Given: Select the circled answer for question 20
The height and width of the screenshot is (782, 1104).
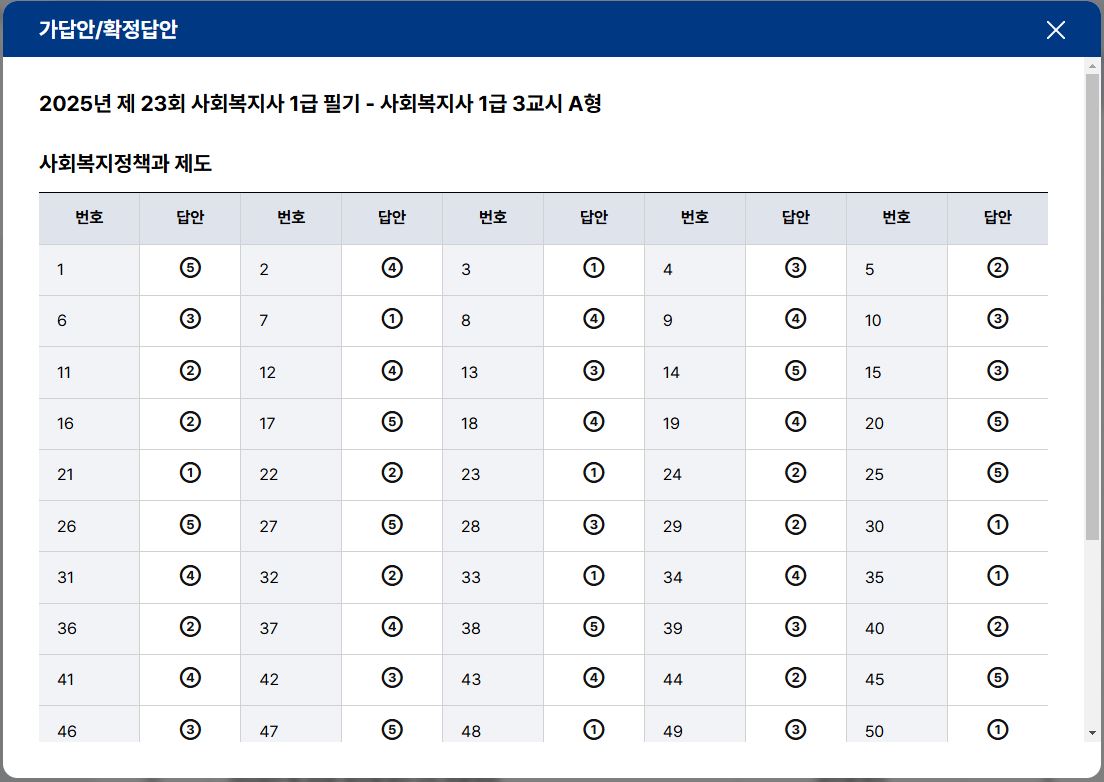Looking at the screenshot, I should (997, 422).
